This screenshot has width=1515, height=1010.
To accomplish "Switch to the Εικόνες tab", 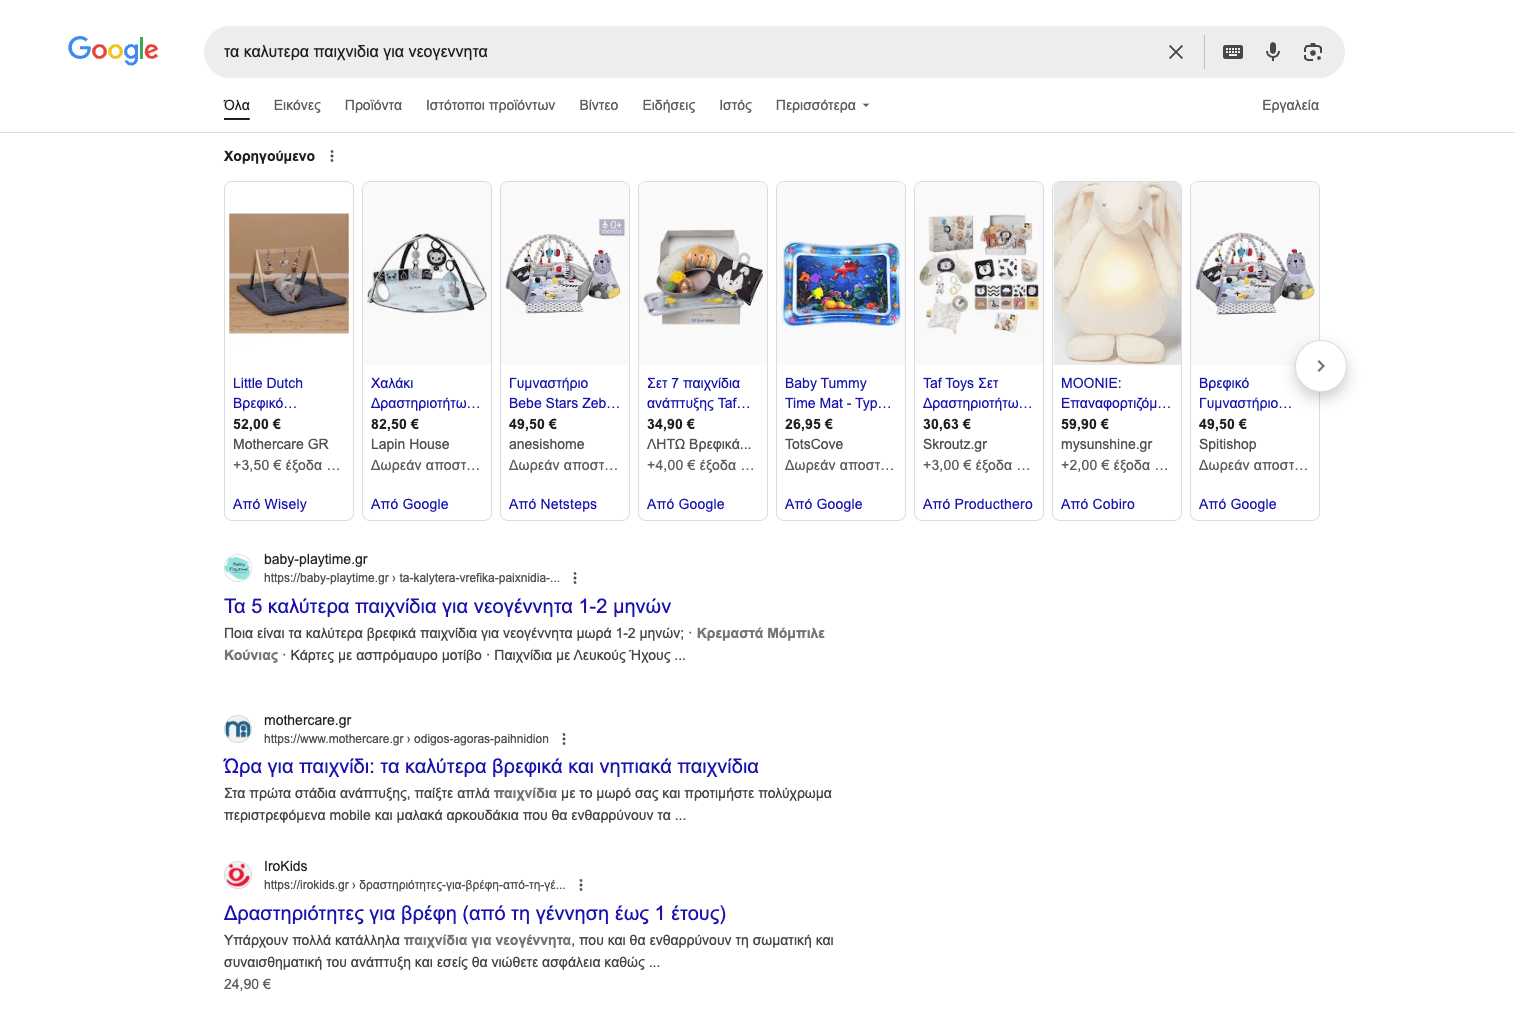I will (x=297, y=105).
